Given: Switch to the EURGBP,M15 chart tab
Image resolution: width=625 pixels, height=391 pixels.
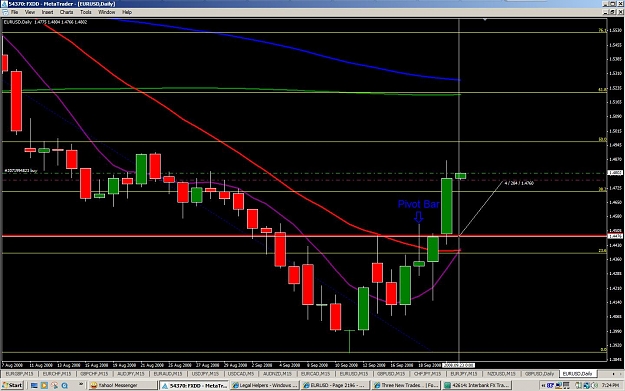Looking at the screenshot, I should tap(19, 374).
